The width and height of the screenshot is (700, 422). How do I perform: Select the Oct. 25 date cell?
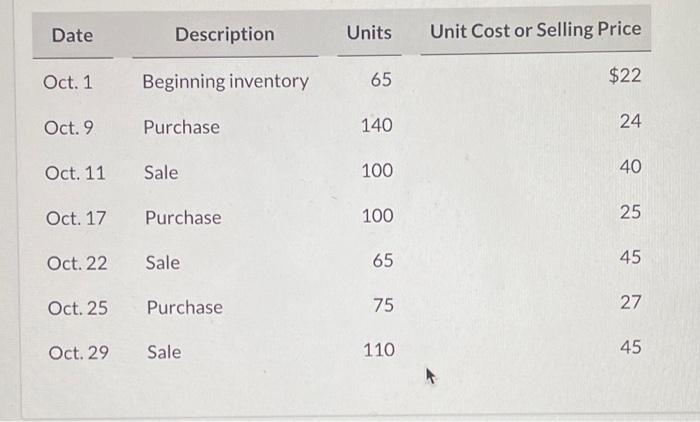point(78,308)
